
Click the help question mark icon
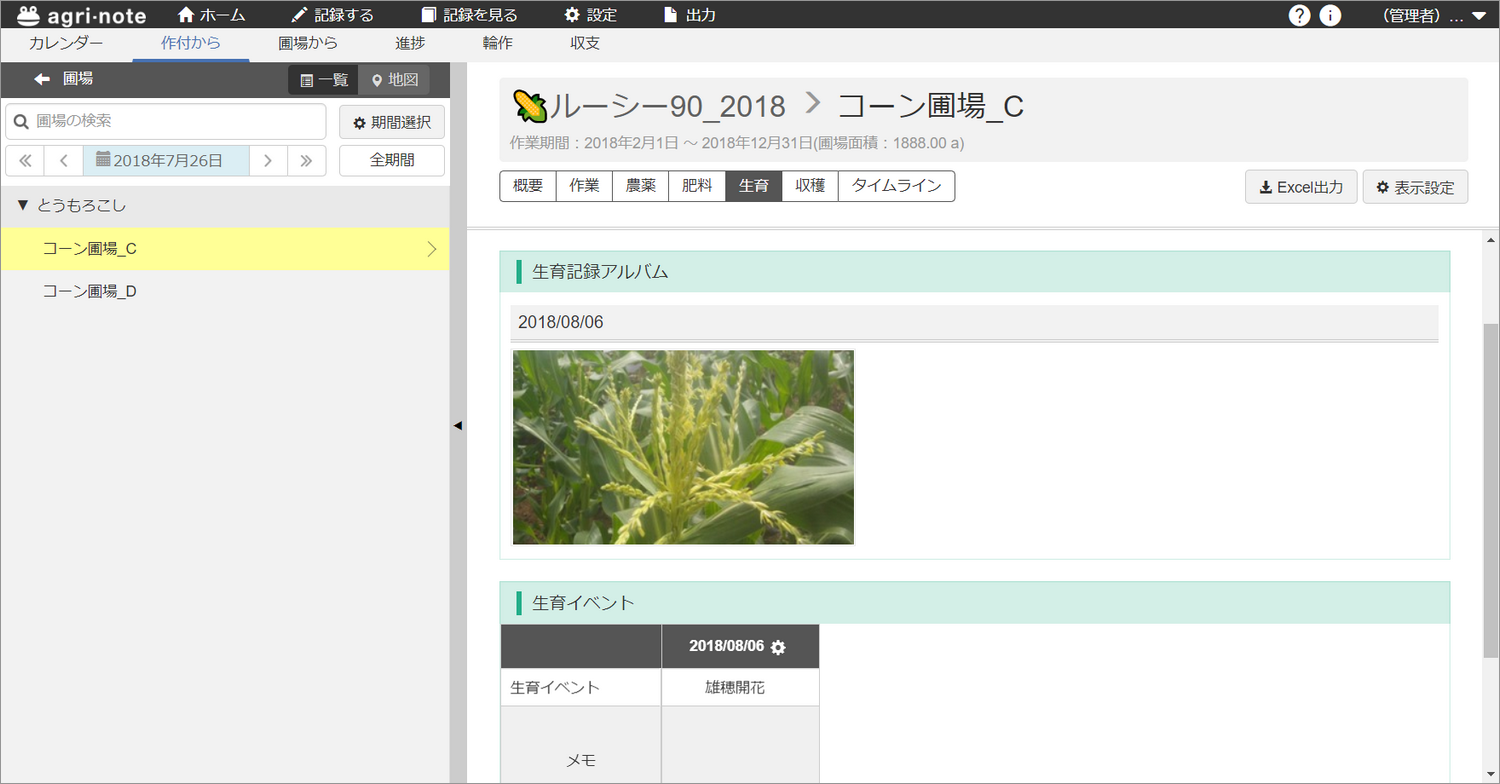[1299, 15]
